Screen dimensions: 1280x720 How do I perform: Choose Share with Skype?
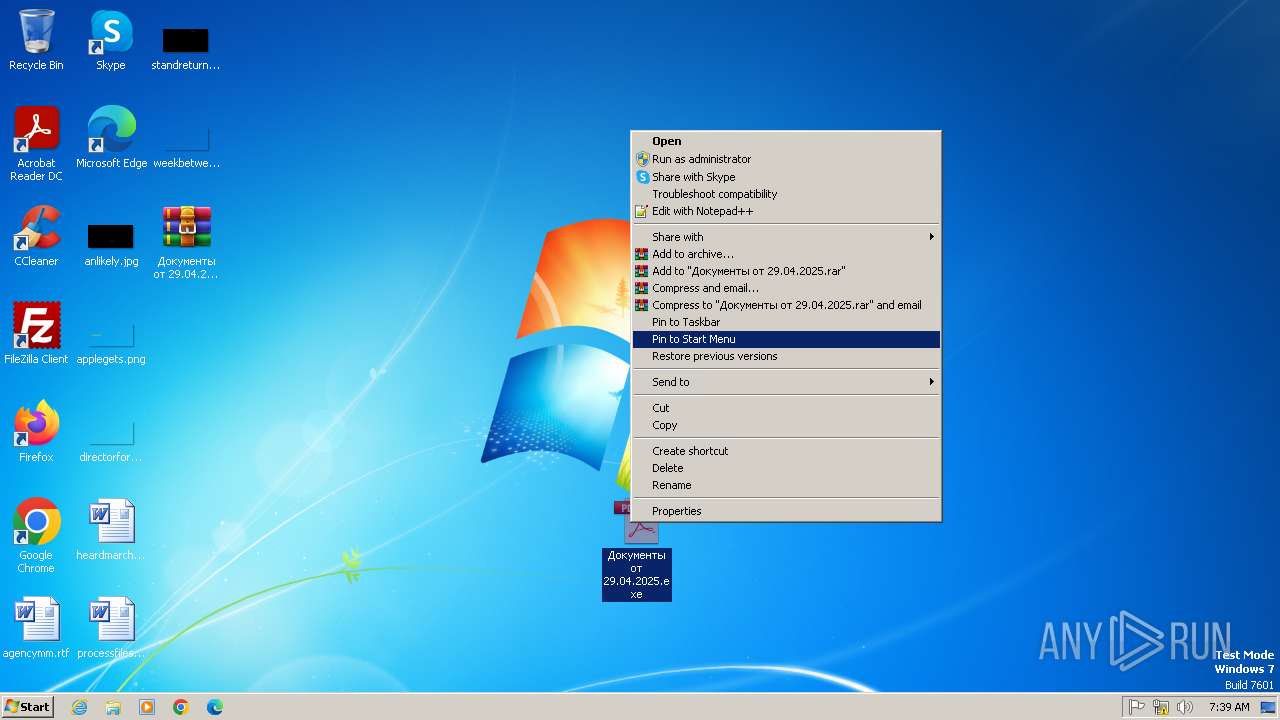[x=786, y=177]
